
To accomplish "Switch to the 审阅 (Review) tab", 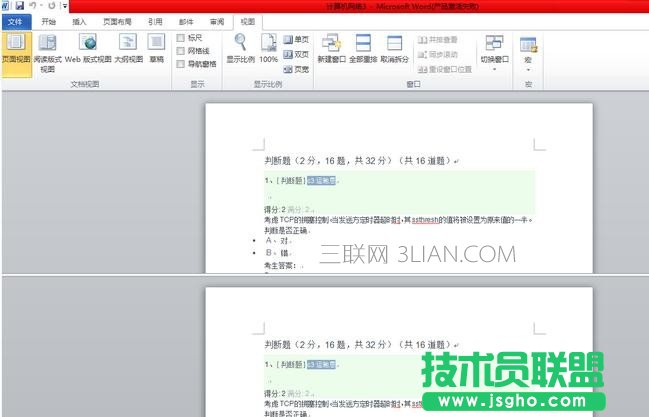I will click(217, 22).
